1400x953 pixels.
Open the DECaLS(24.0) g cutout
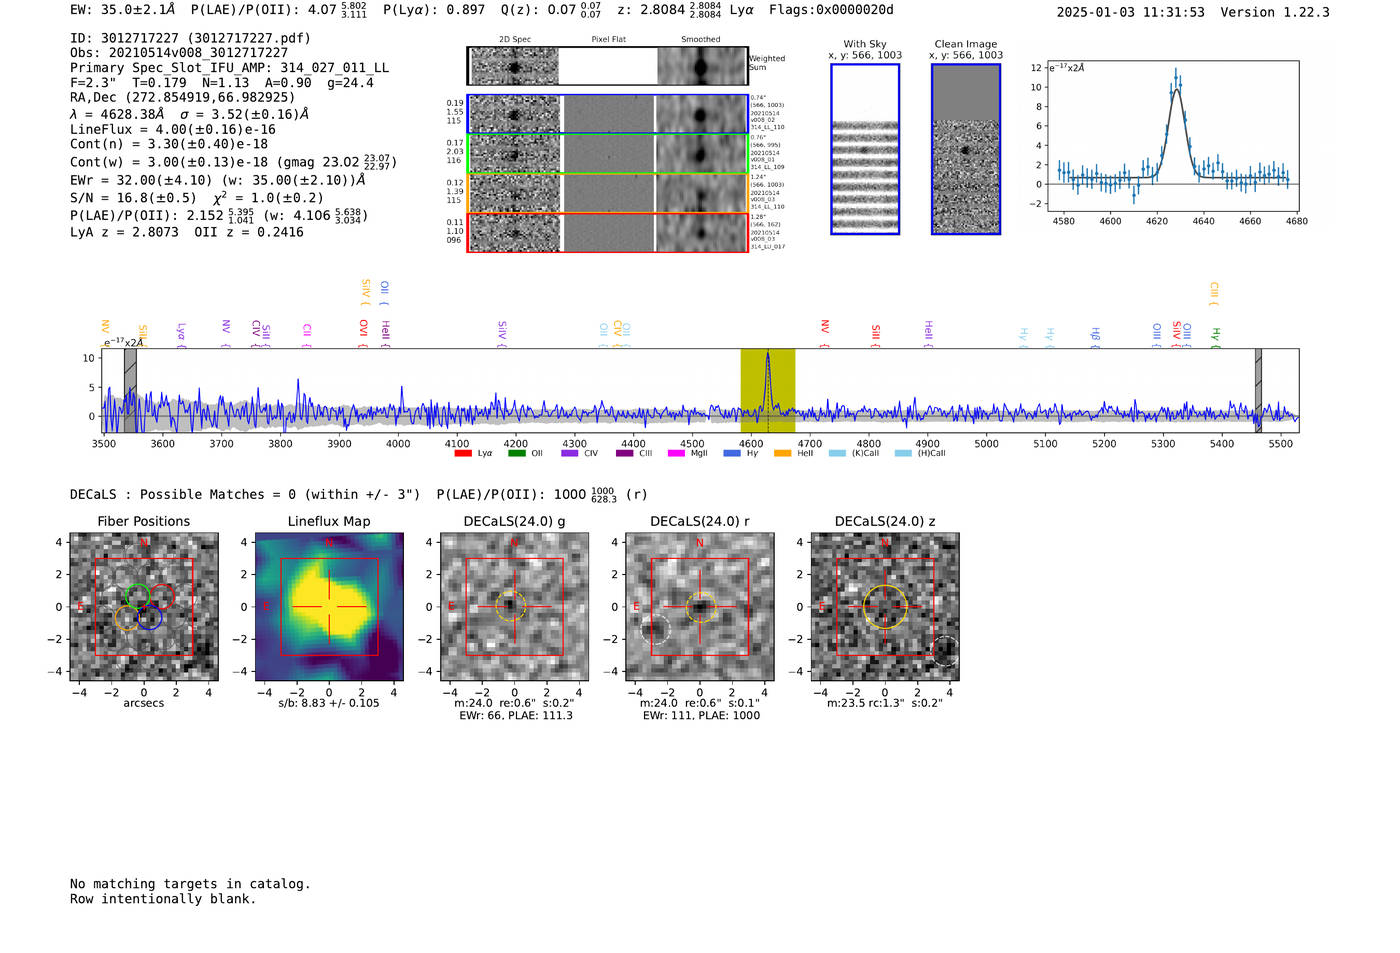(515, 607)
